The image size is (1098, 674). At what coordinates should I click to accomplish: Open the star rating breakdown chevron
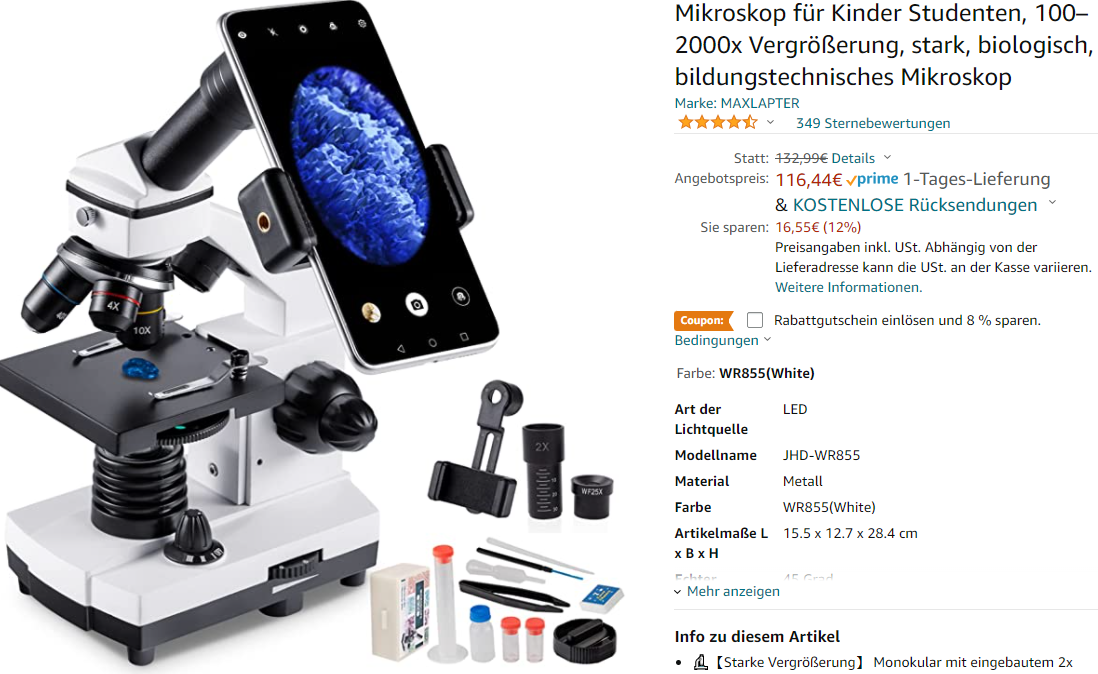tap(770, 122)
